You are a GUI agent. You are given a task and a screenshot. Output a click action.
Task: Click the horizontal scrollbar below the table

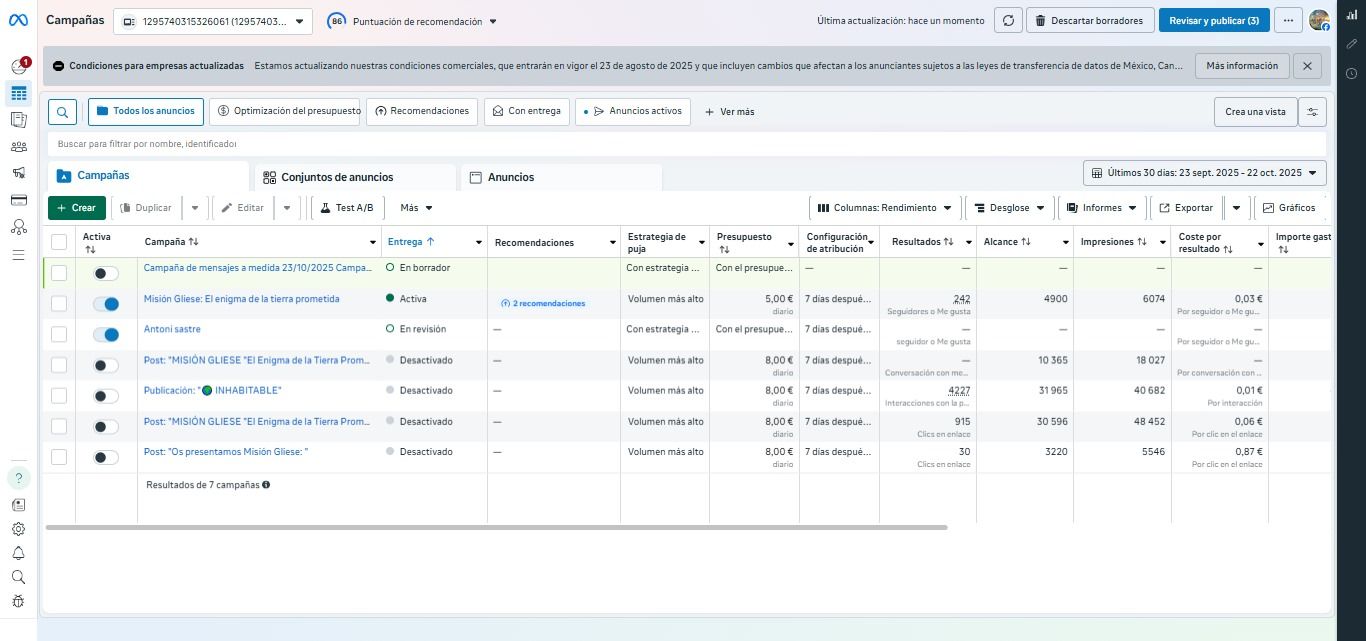coord(496,527)
